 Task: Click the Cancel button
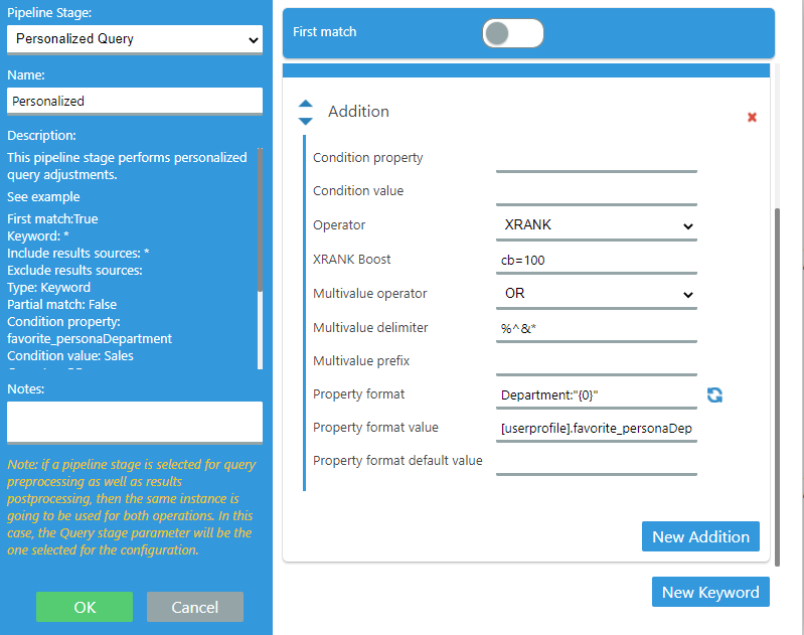click(x=195, y=607)
